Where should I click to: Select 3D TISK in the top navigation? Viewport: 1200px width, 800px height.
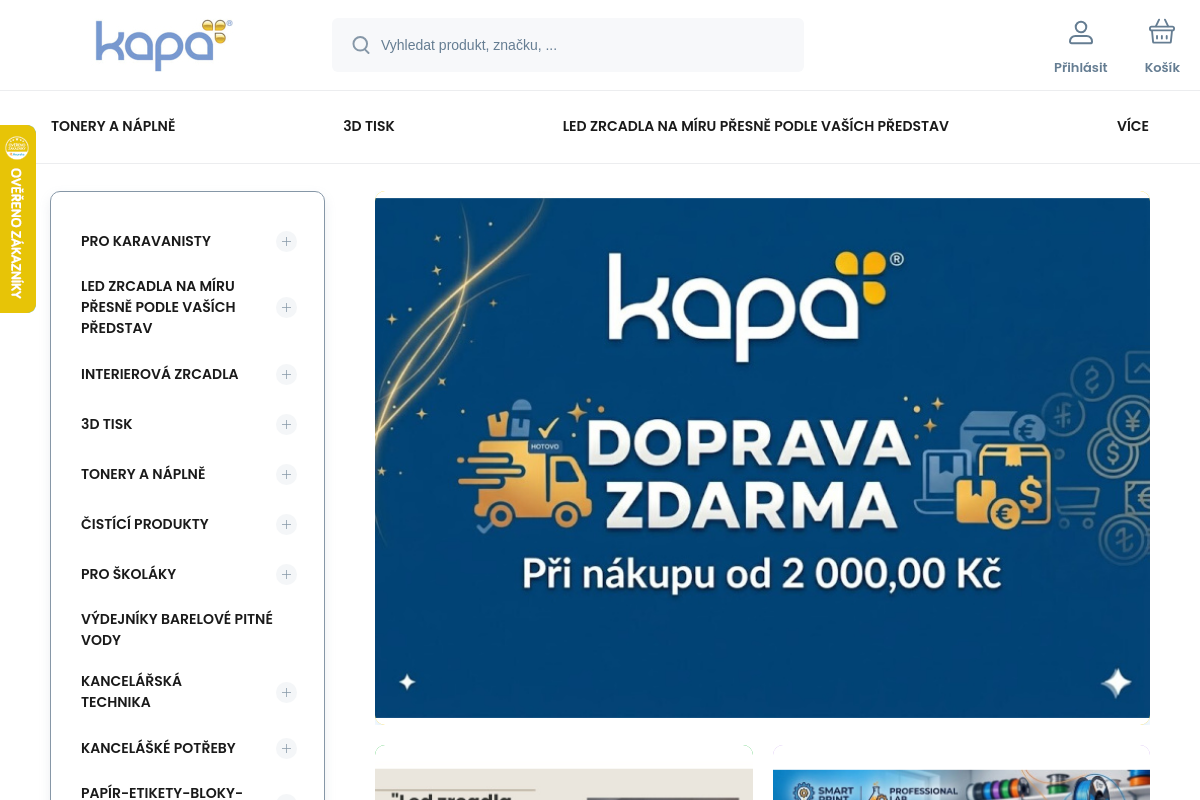[x=368, y=126]
